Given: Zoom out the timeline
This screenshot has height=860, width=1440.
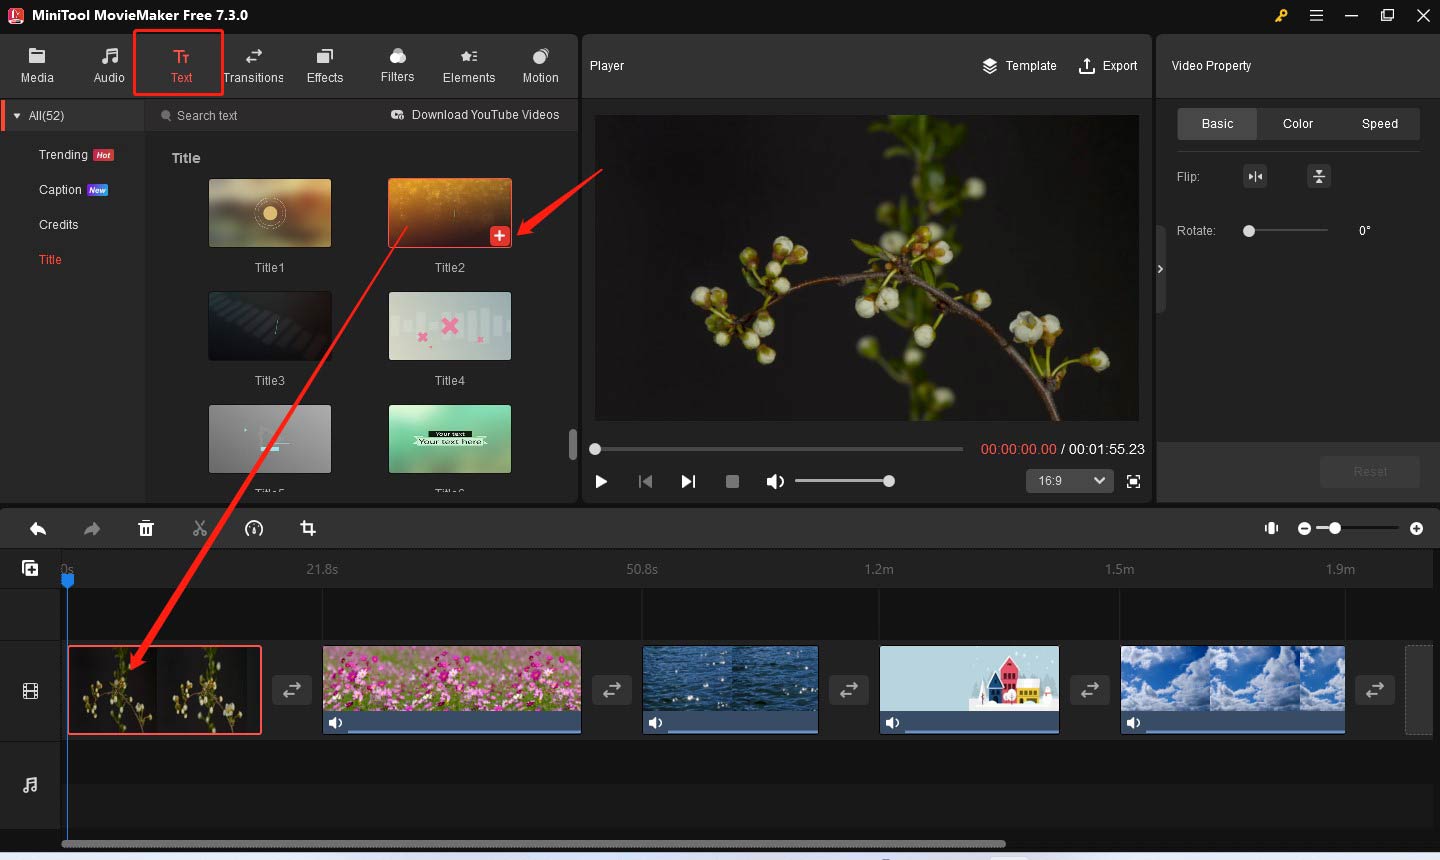Looking at the screenshot, I should coord(1304,528).
